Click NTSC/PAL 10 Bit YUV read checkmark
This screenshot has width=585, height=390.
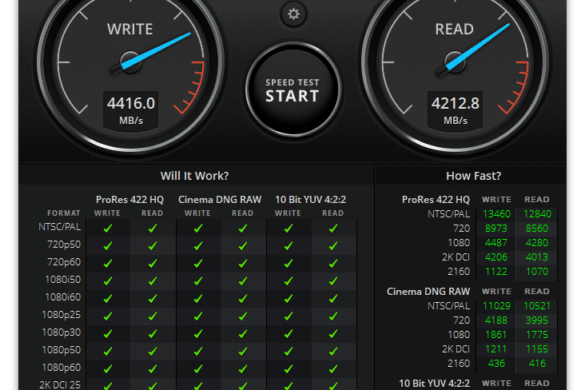coord(333,228)
